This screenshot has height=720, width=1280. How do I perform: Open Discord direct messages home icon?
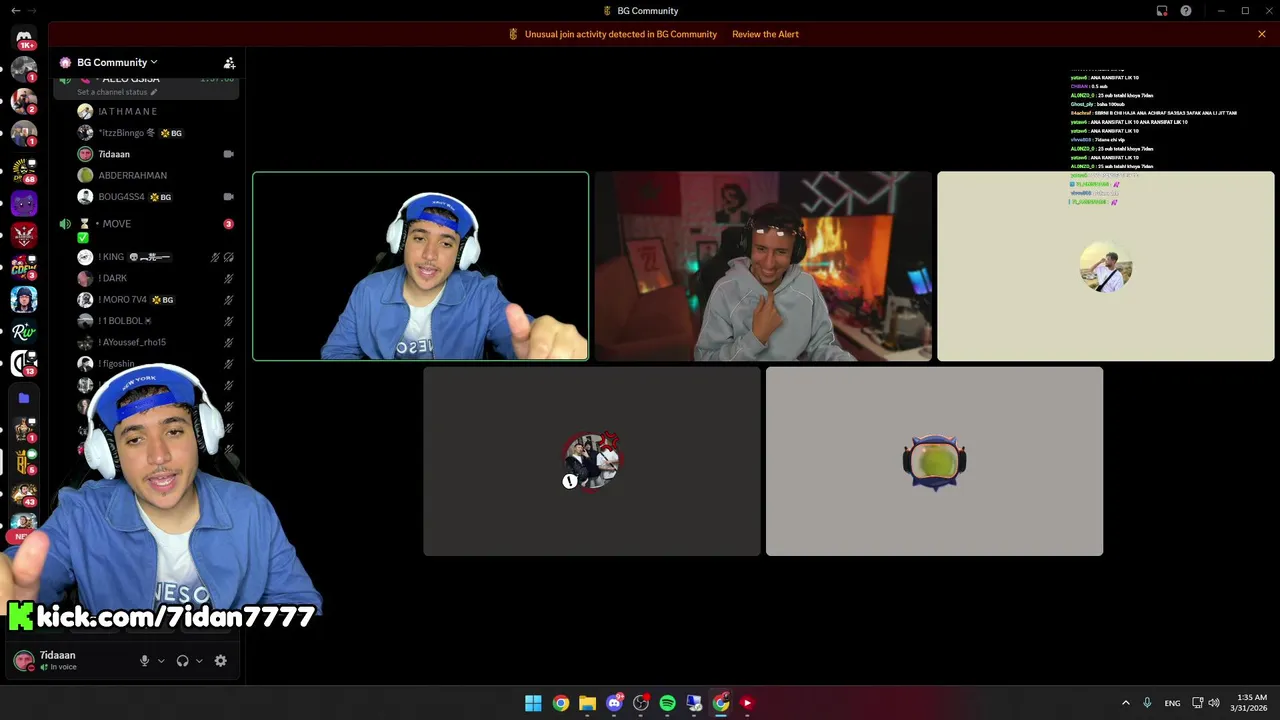(x=24, y=38)
